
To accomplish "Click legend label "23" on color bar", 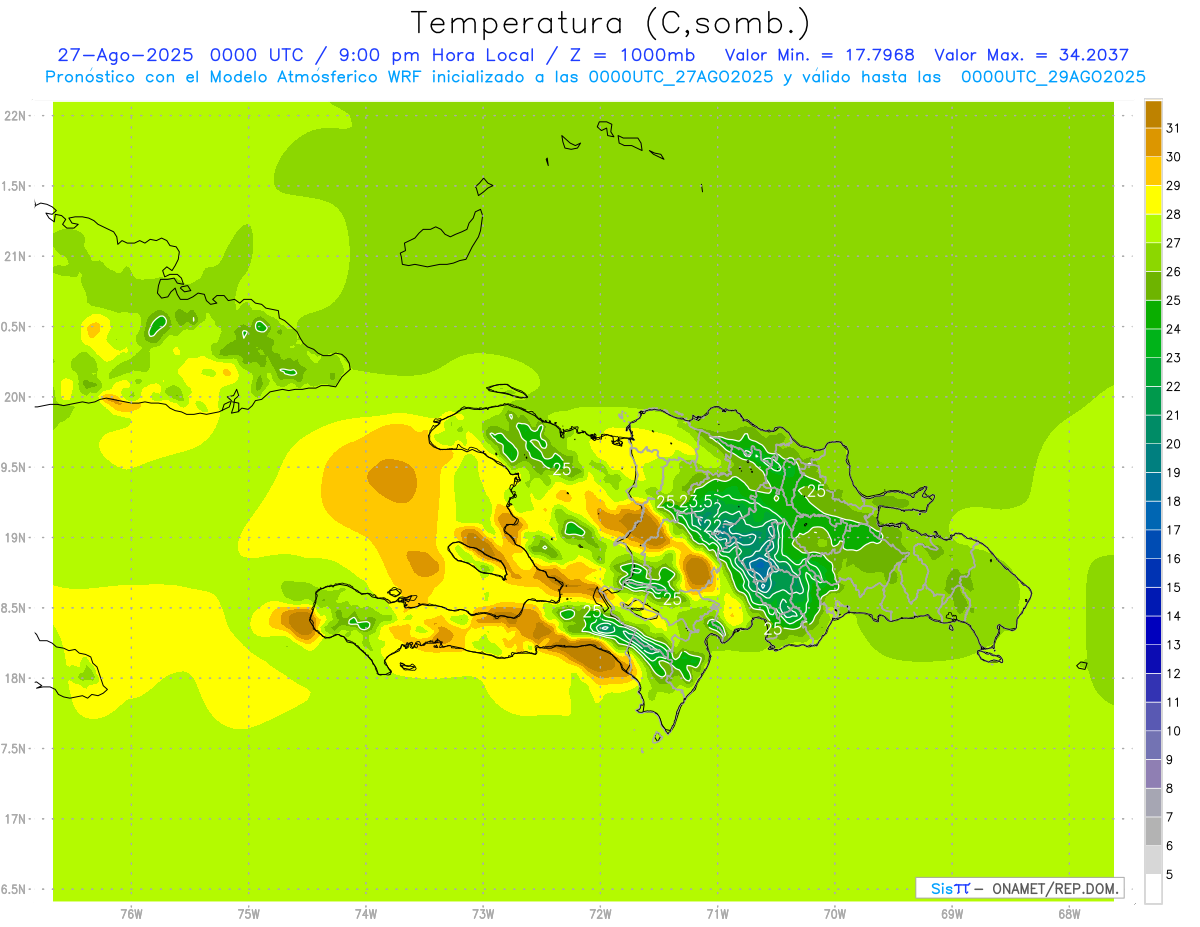I will pos(1174,358).
